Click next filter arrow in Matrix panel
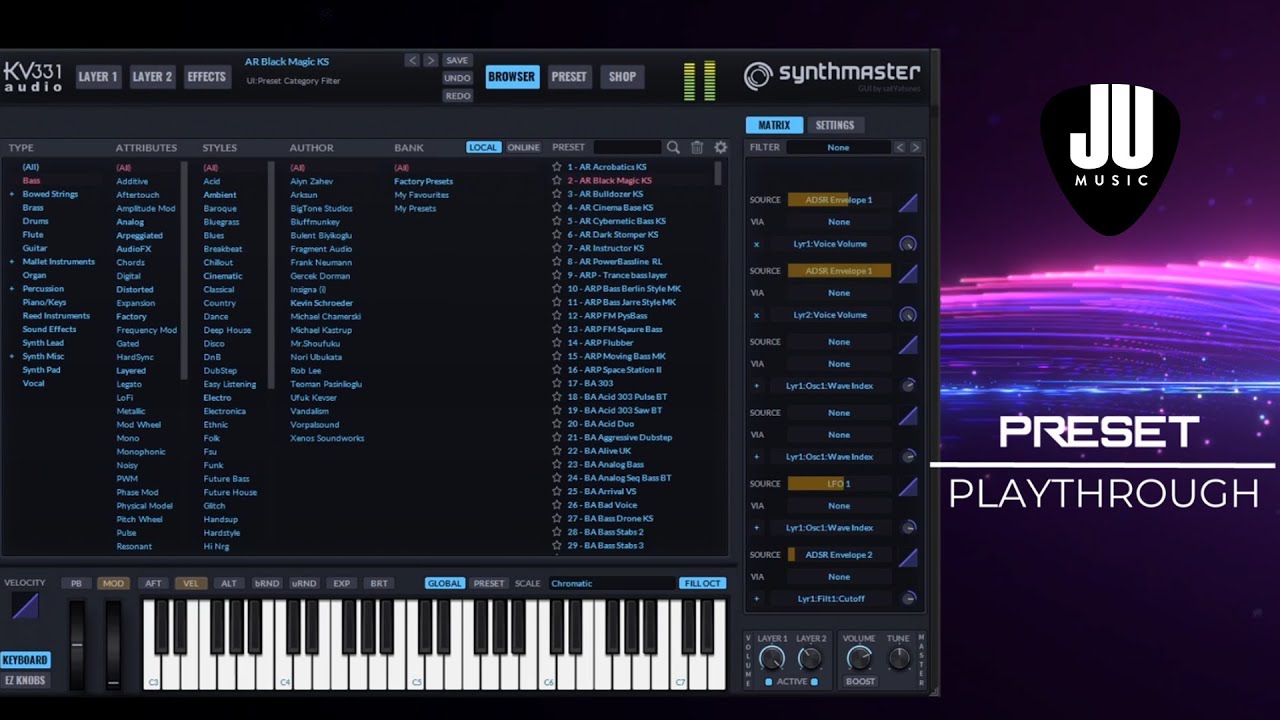Image resolution: width=1280 pixels, height=720 pixels. pos(915,147)
